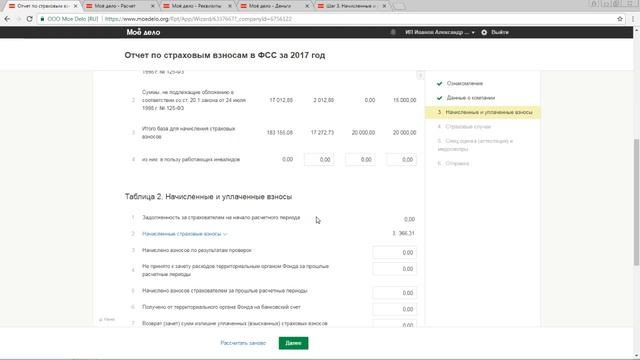Go to the Данные о компании step

pyautogui.click(x=471, y=98)
